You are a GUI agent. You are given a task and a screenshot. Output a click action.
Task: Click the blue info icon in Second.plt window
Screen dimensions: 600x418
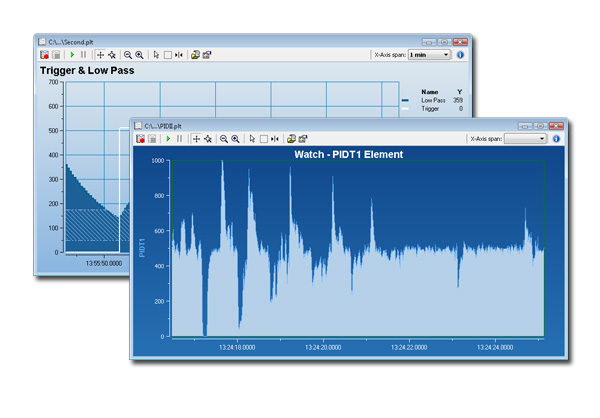(460, 55)
